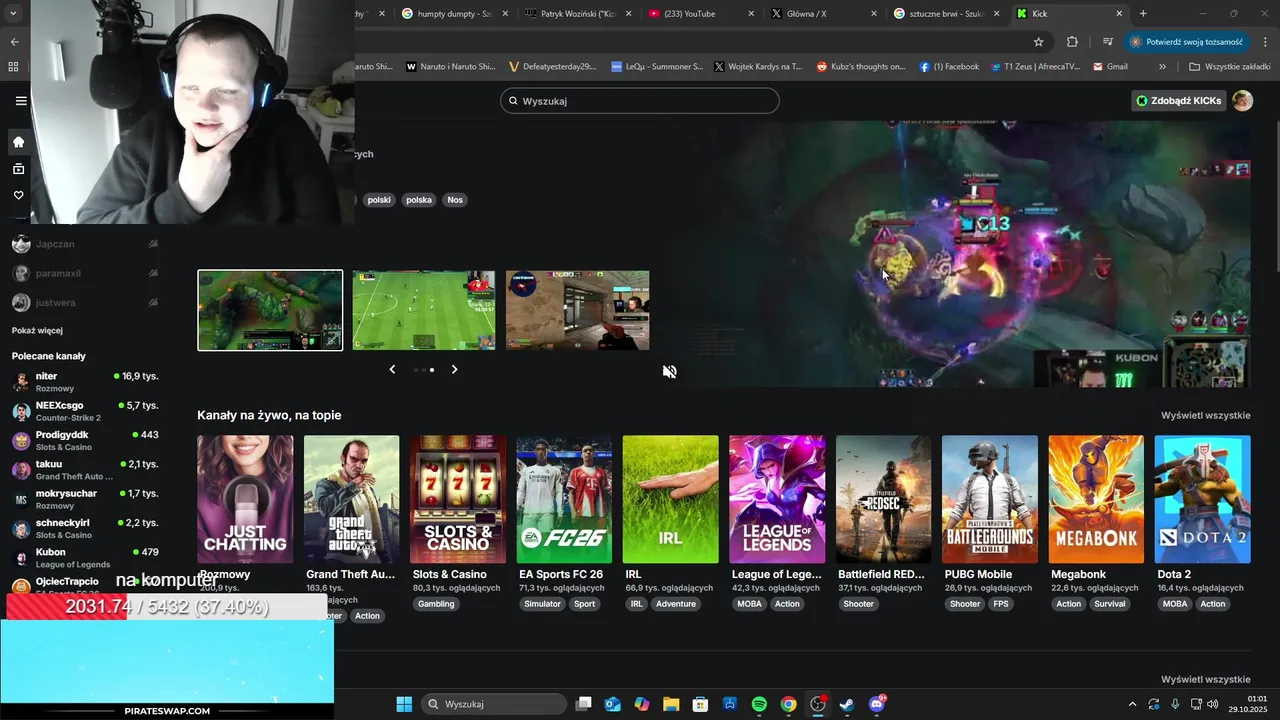Open the Kick user avatar
This screenshot has width=1280, height=720.
coord(1242,100)
